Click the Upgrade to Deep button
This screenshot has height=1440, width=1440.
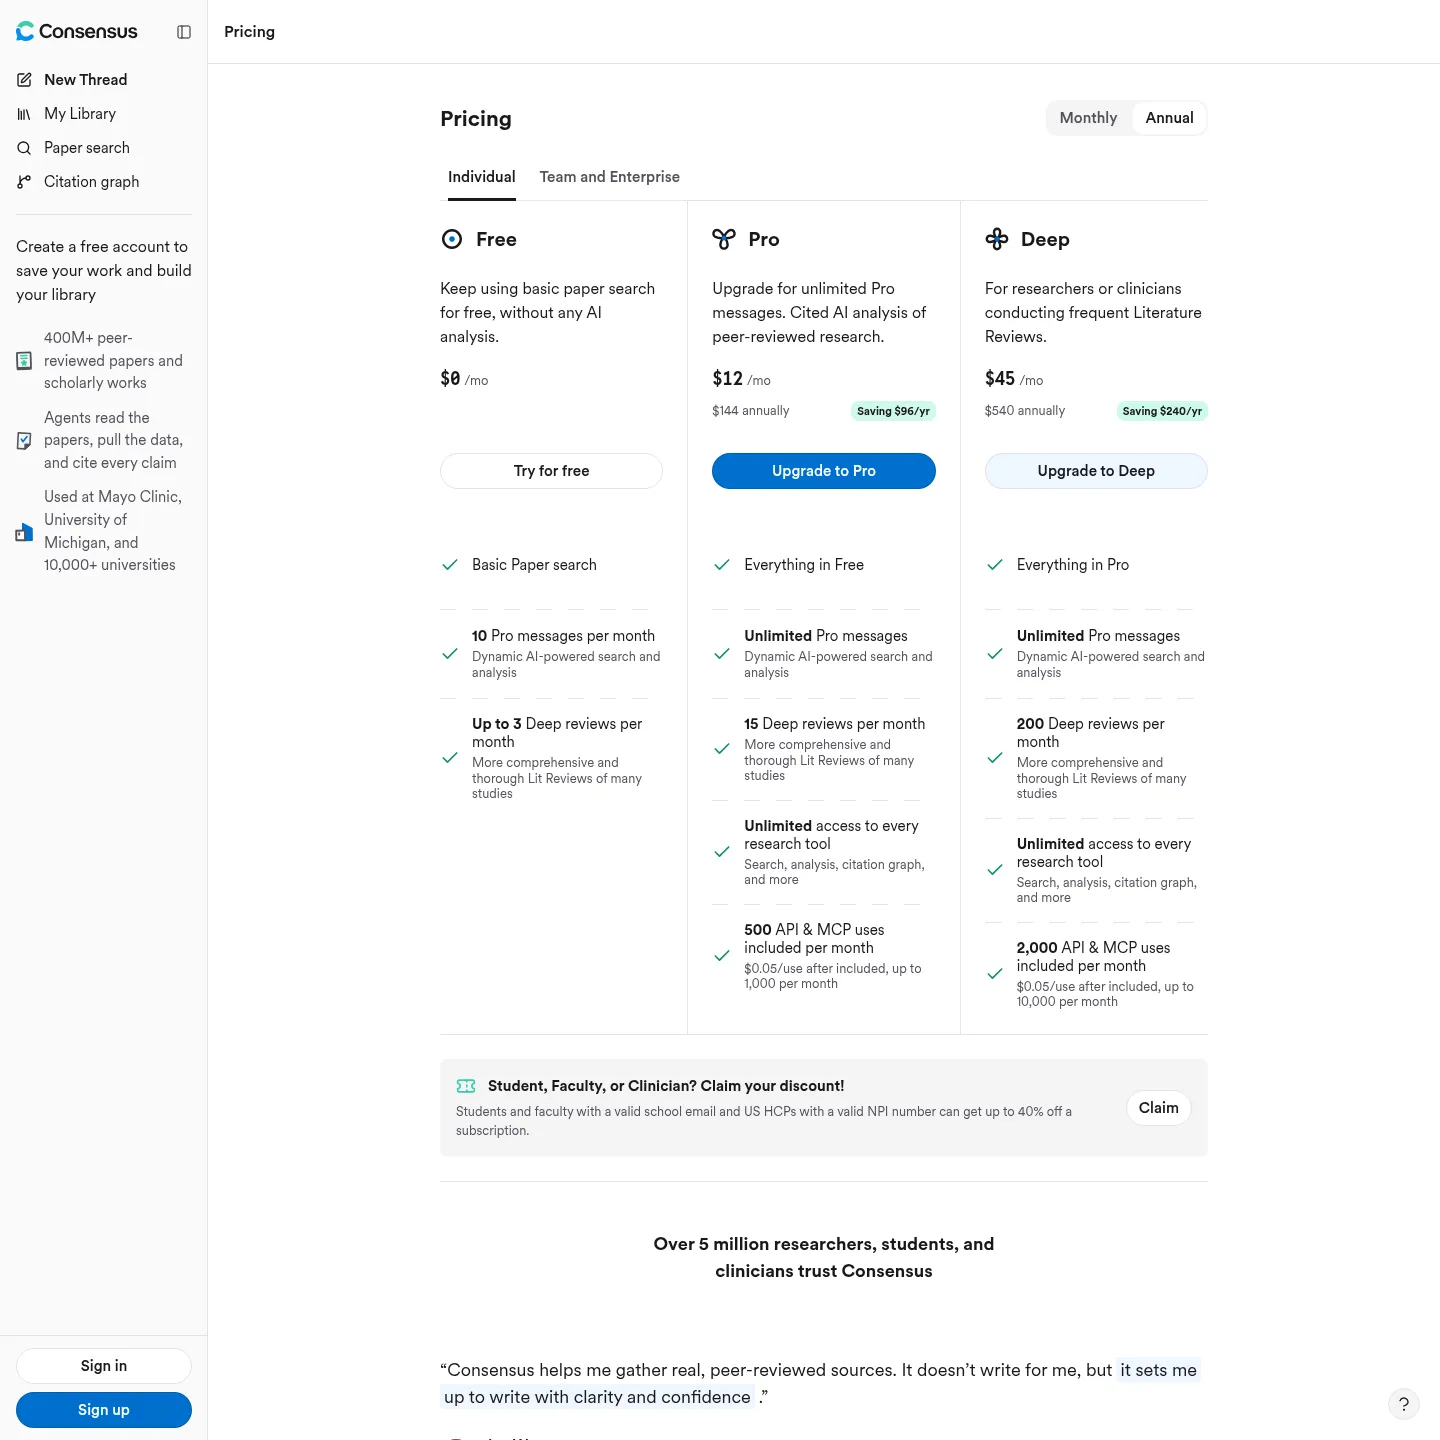pos(1096,471)
